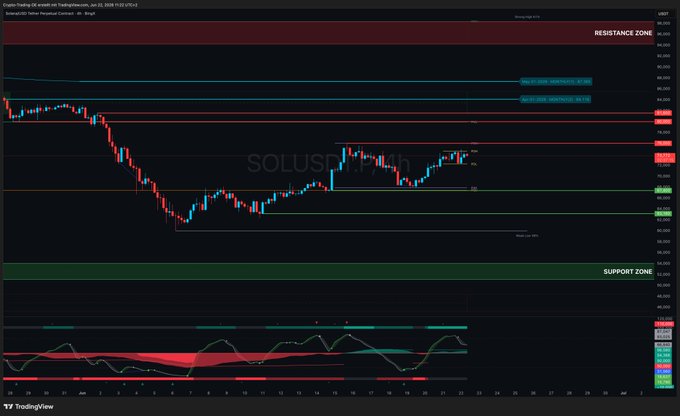Click the Jun month label on the time axis

click(x=82, y=393)
